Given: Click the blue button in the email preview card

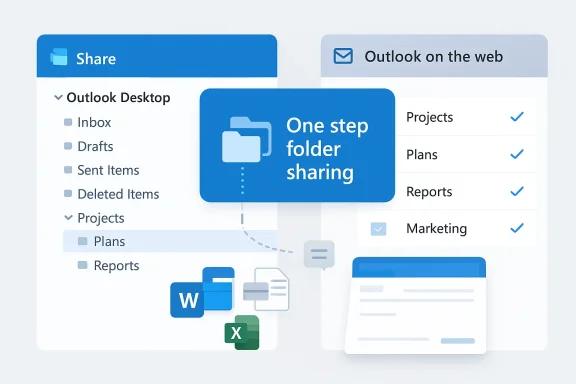Looking at the screenshot, I should pos(458,341).
